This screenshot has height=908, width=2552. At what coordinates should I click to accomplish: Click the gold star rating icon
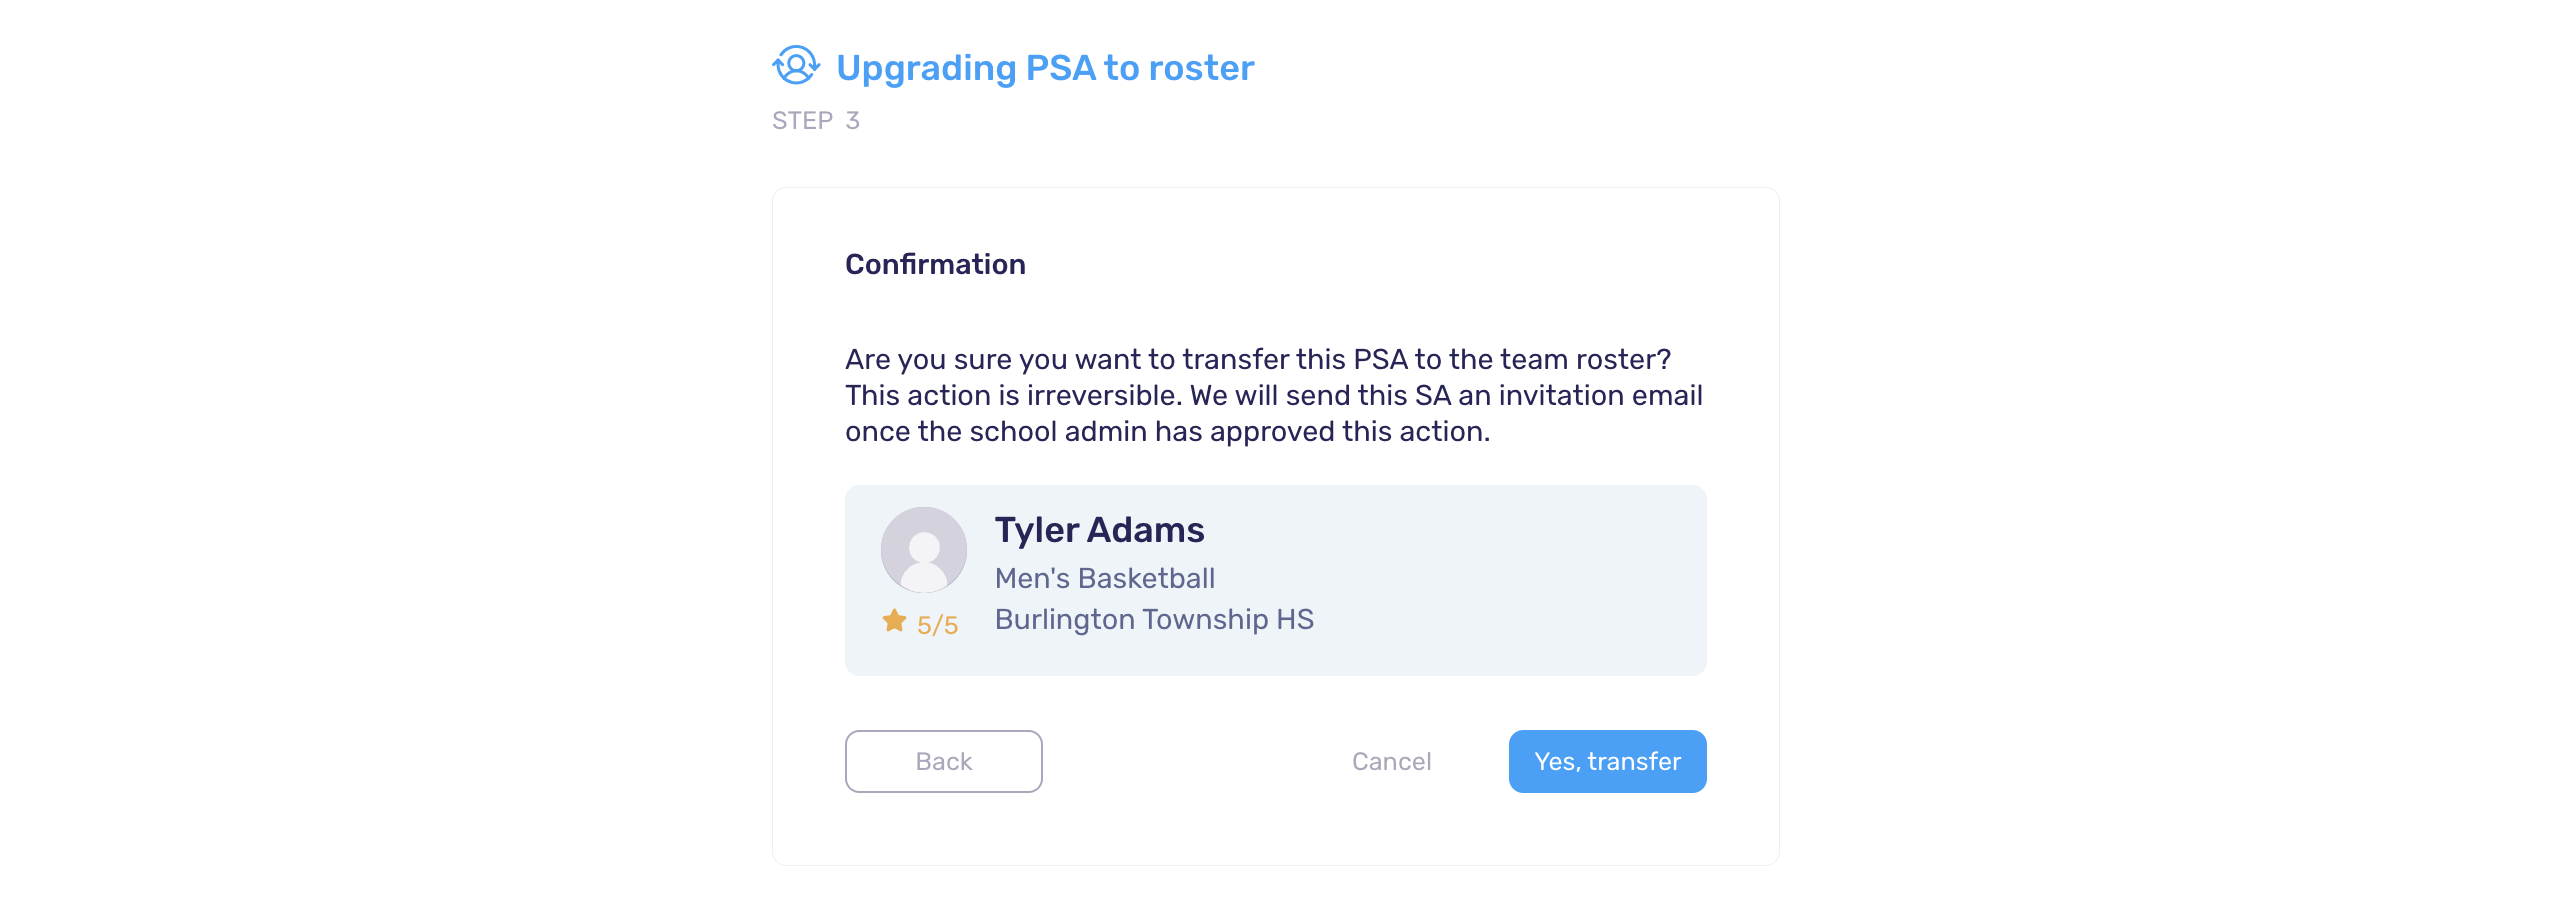click(x=894, y=622)
